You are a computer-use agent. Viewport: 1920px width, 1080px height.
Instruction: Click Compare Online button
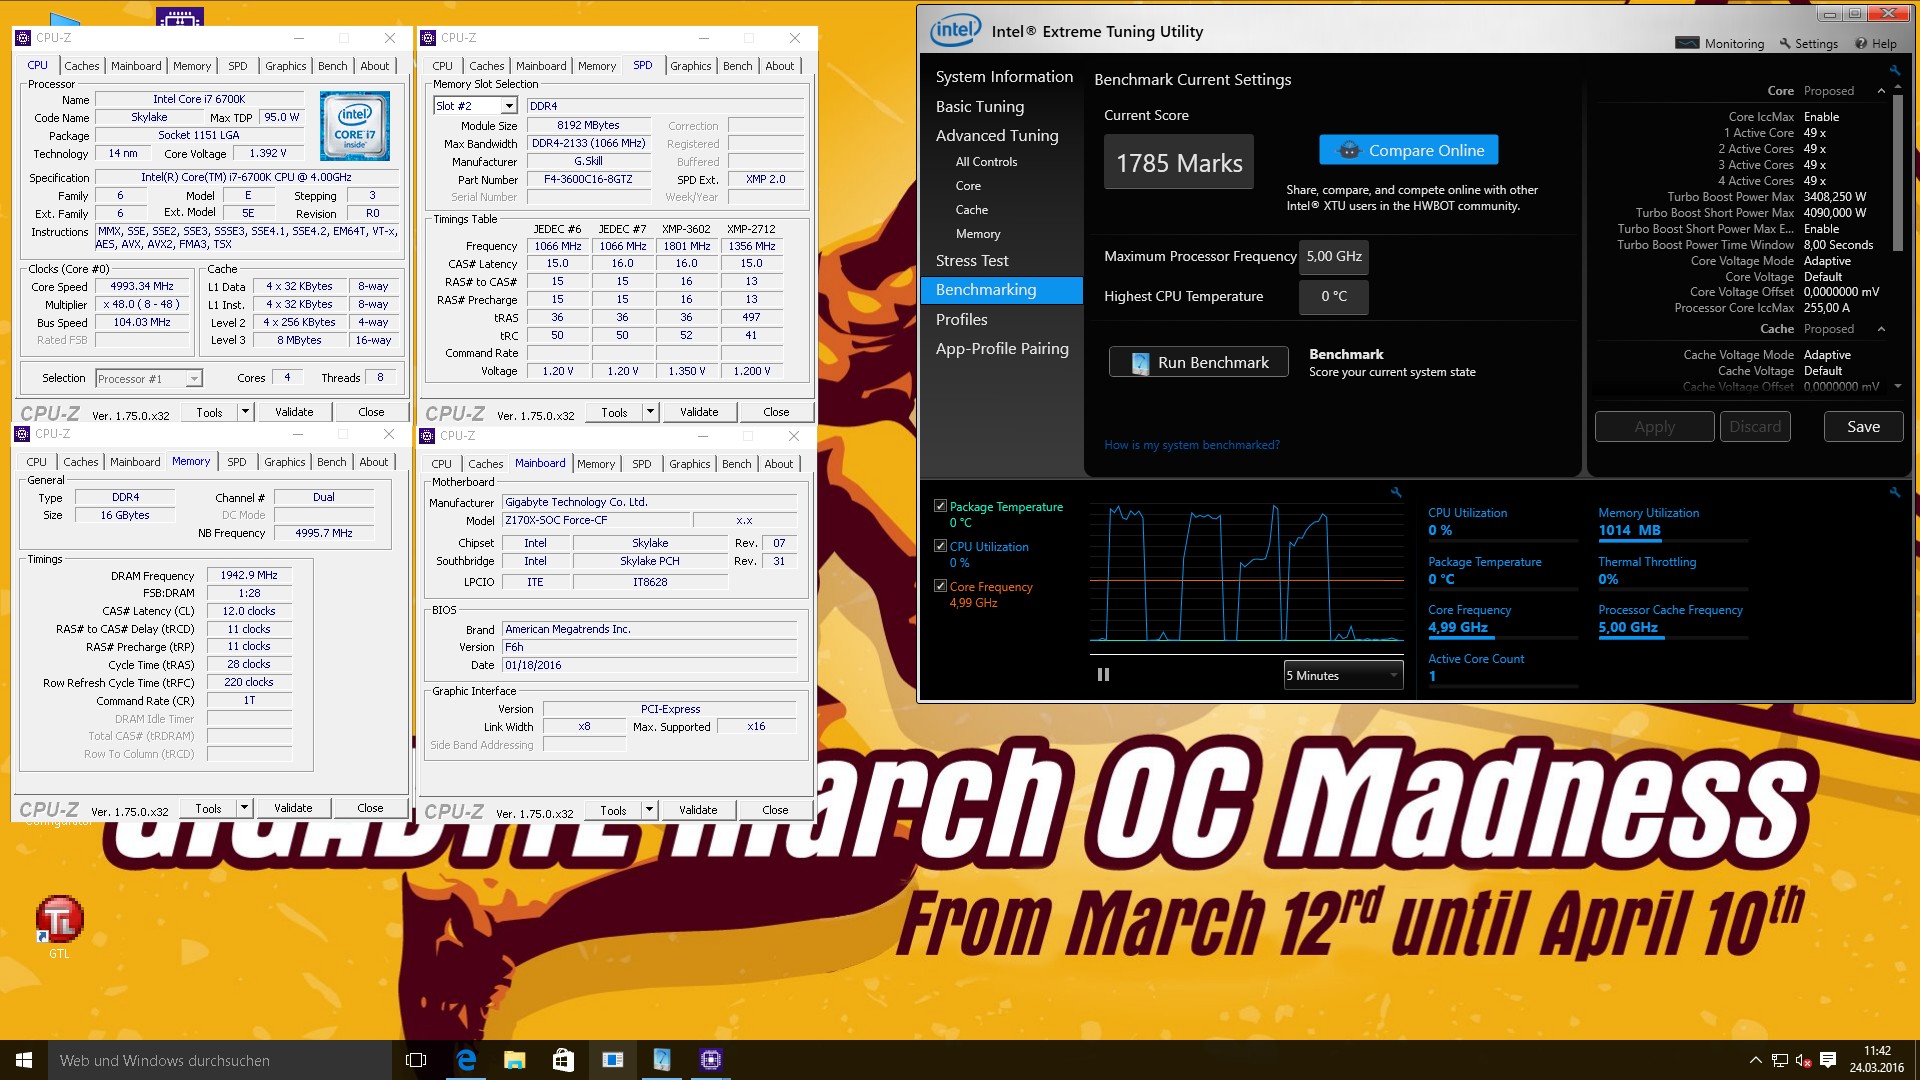(x=1408, y=150)
